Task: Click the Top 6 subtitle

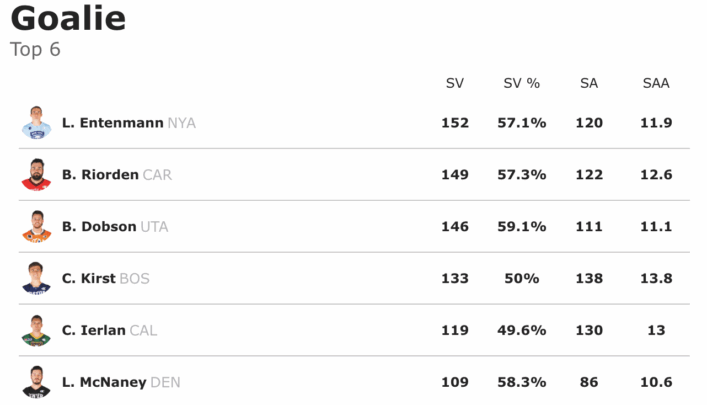Action: click(35, 49)
